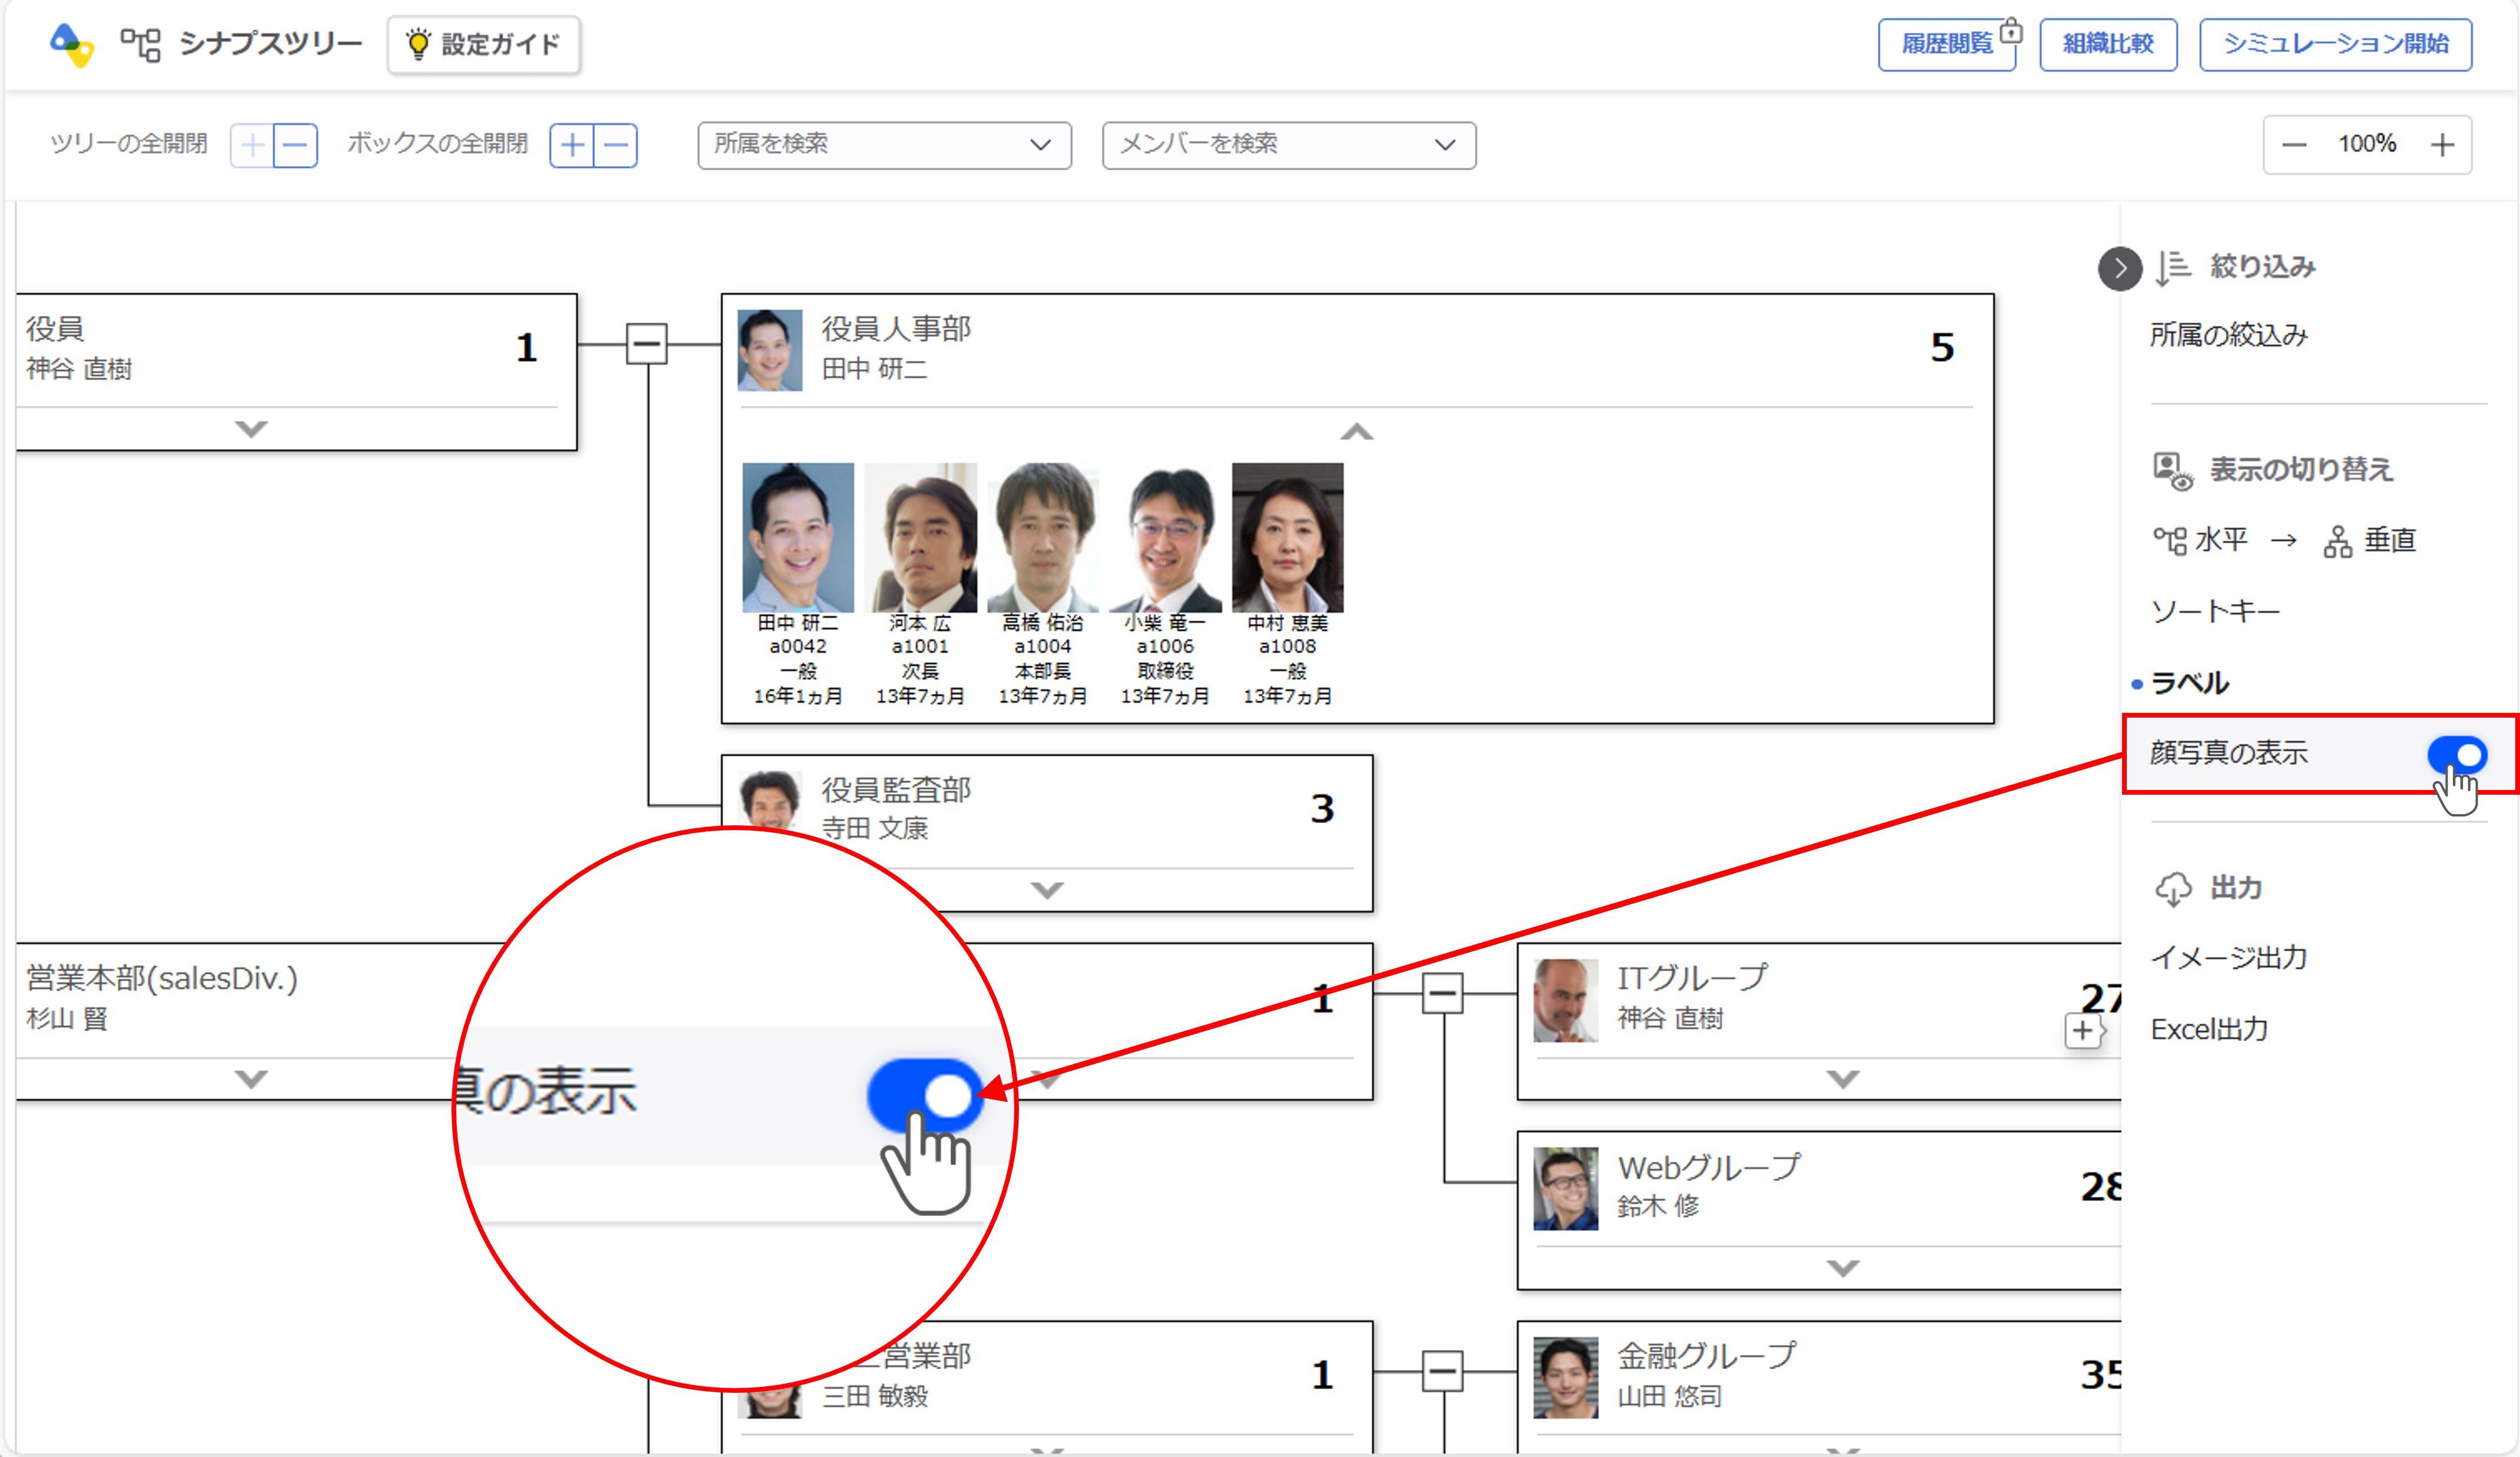Click the box-expand-all plus icon
Image resolution: width=2520 pixels, height=1457 pixels.
coord(572,146)
